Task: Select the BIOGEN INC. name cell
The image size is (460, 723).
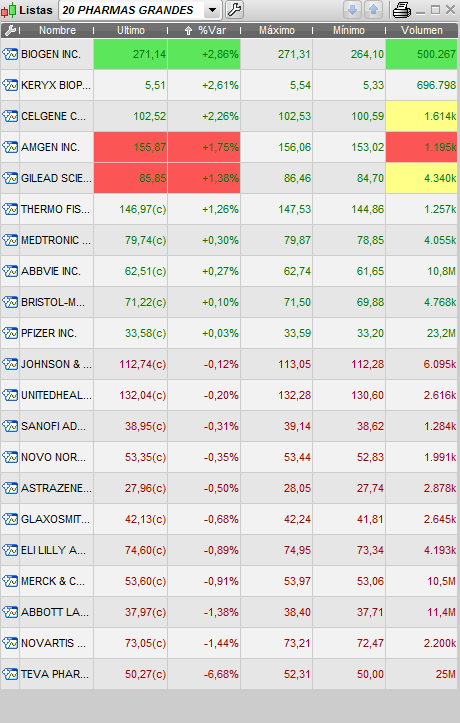Action: 57,54
